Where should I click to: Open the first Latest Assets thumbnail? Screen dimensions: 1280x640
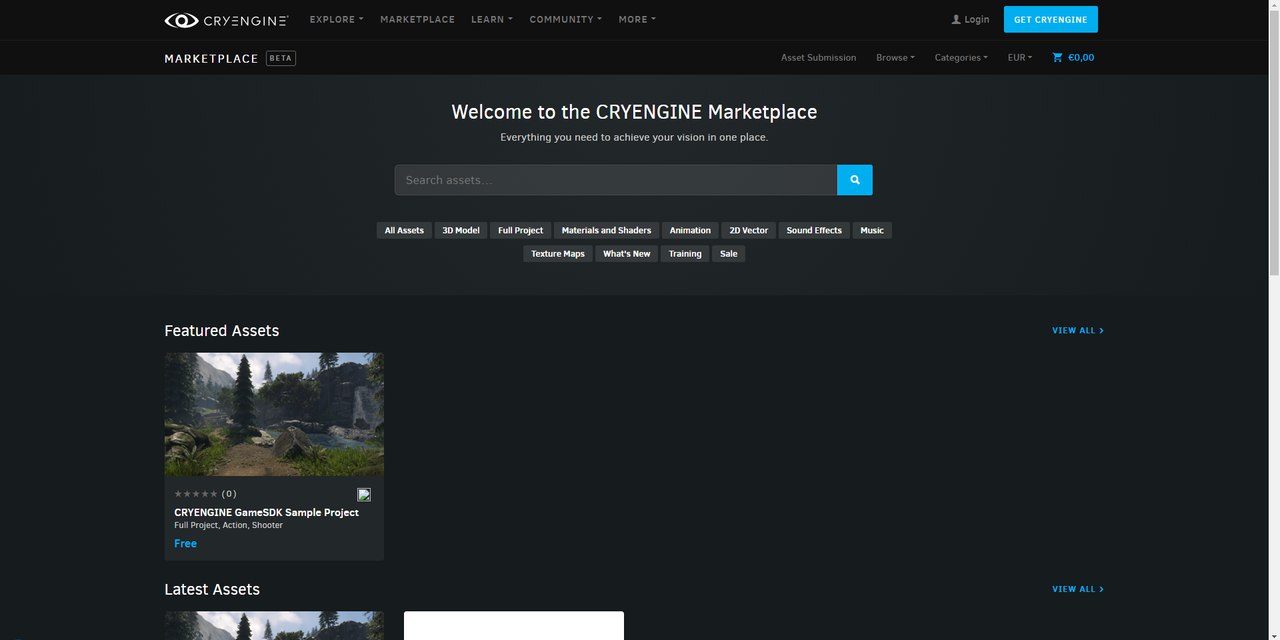(274, 626)
